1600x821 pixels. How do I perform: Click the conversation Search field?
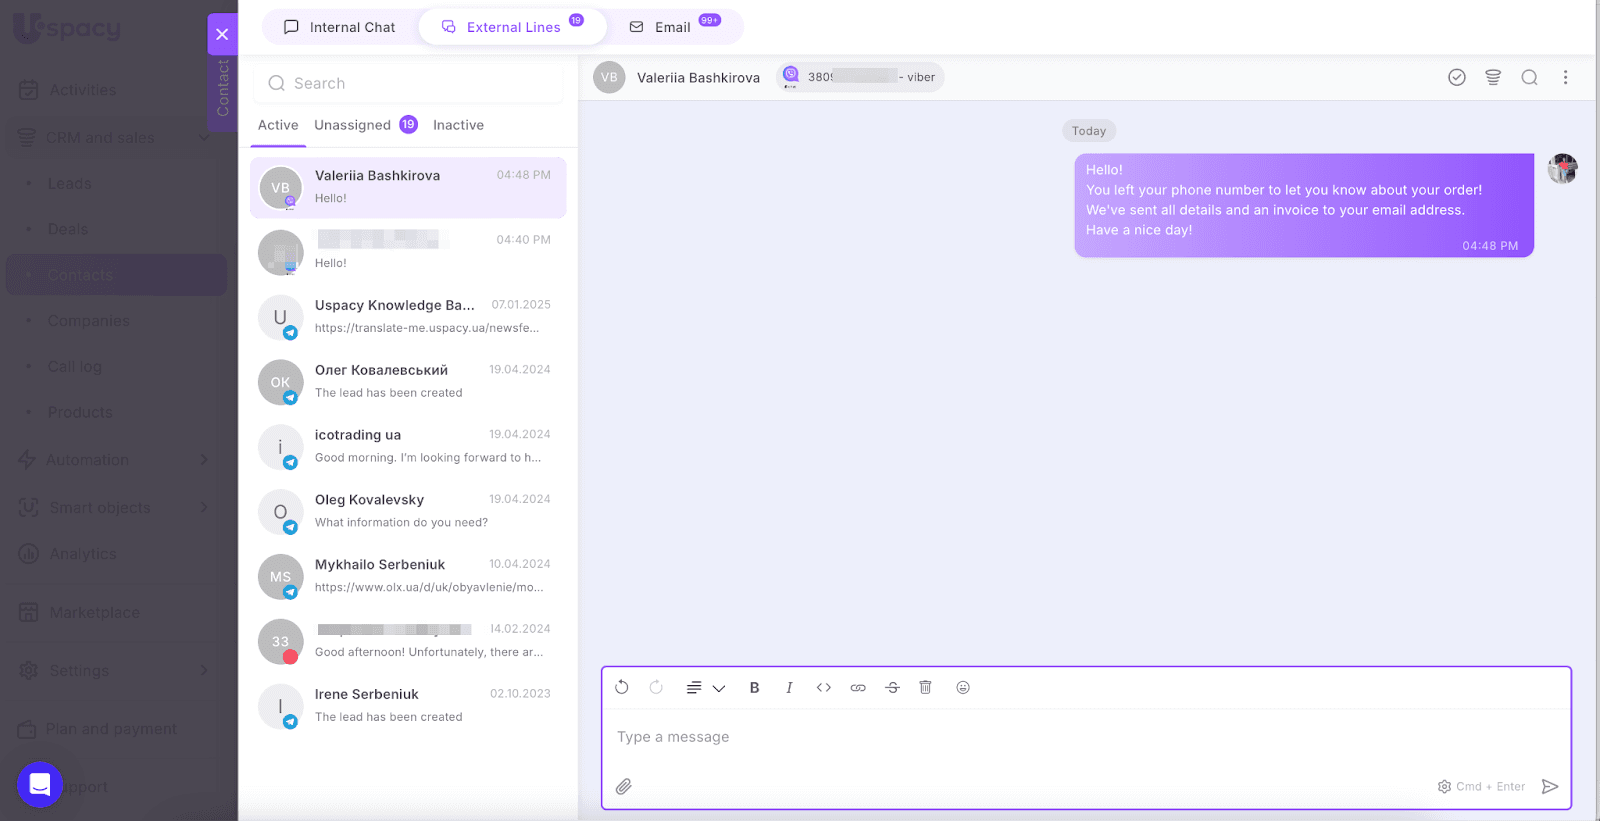(x=408, y=84)
